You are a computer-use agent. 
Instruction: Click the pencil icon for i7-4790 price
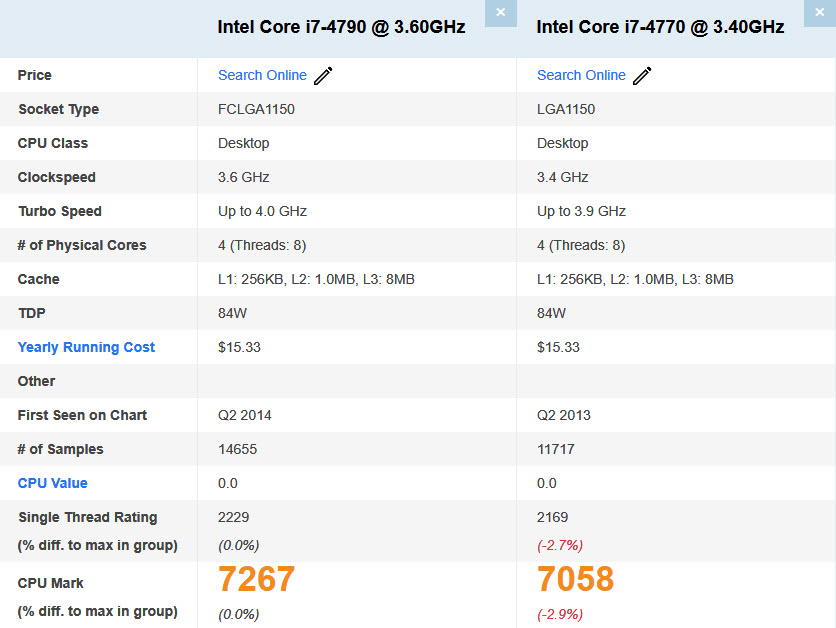323,76
